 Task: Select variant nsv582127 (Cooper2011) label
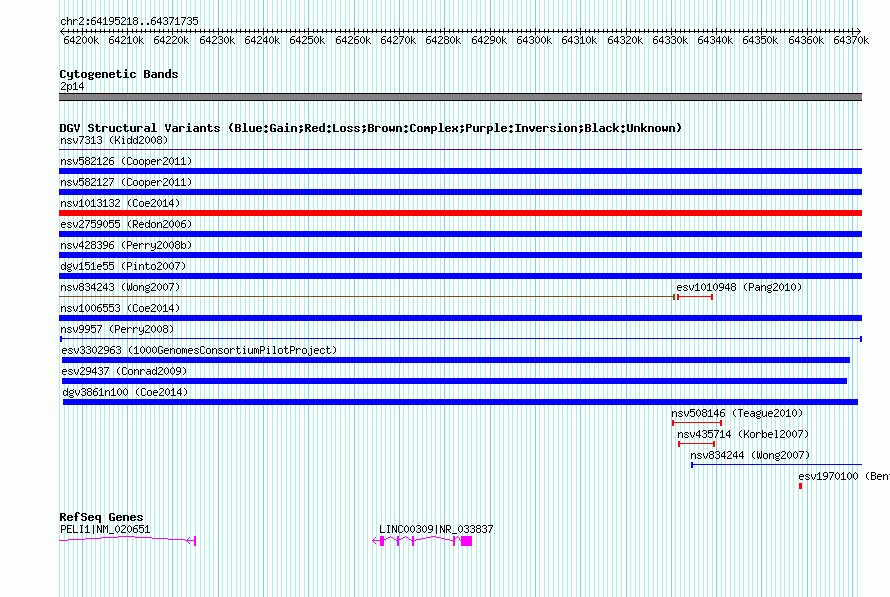pyautogui.click(x=126, y=182)
